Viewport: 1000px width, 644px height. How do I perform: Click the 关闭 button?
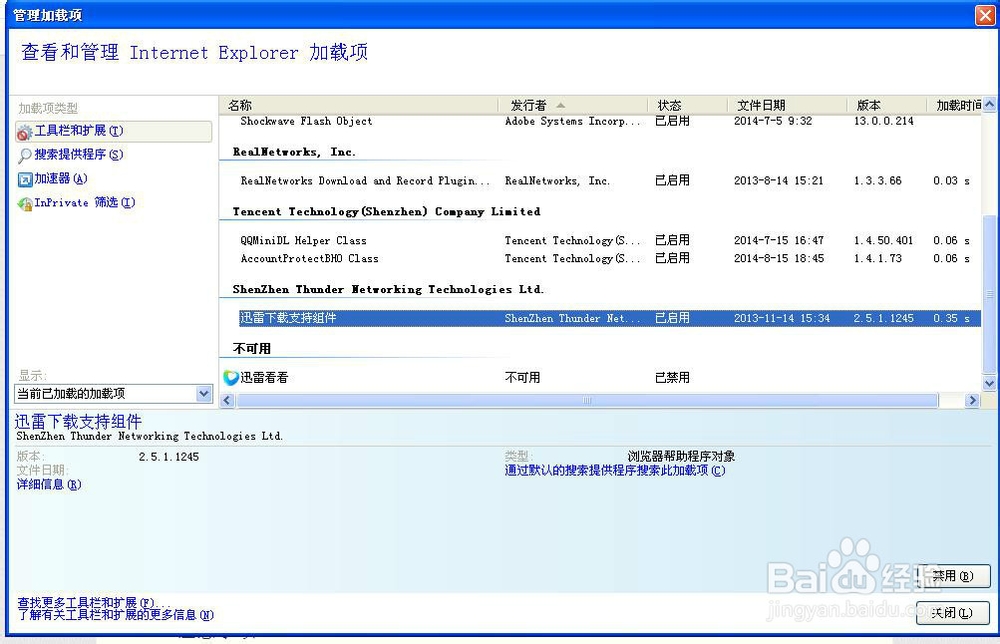point(953,613)
